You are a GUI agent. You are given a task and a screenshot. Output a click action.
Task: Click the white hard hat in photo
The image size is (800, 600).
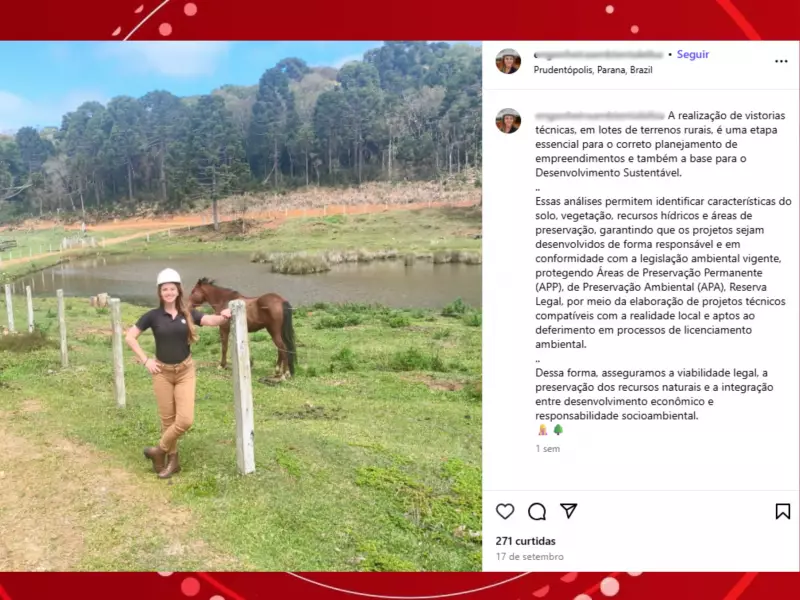[x=168, y=277]
